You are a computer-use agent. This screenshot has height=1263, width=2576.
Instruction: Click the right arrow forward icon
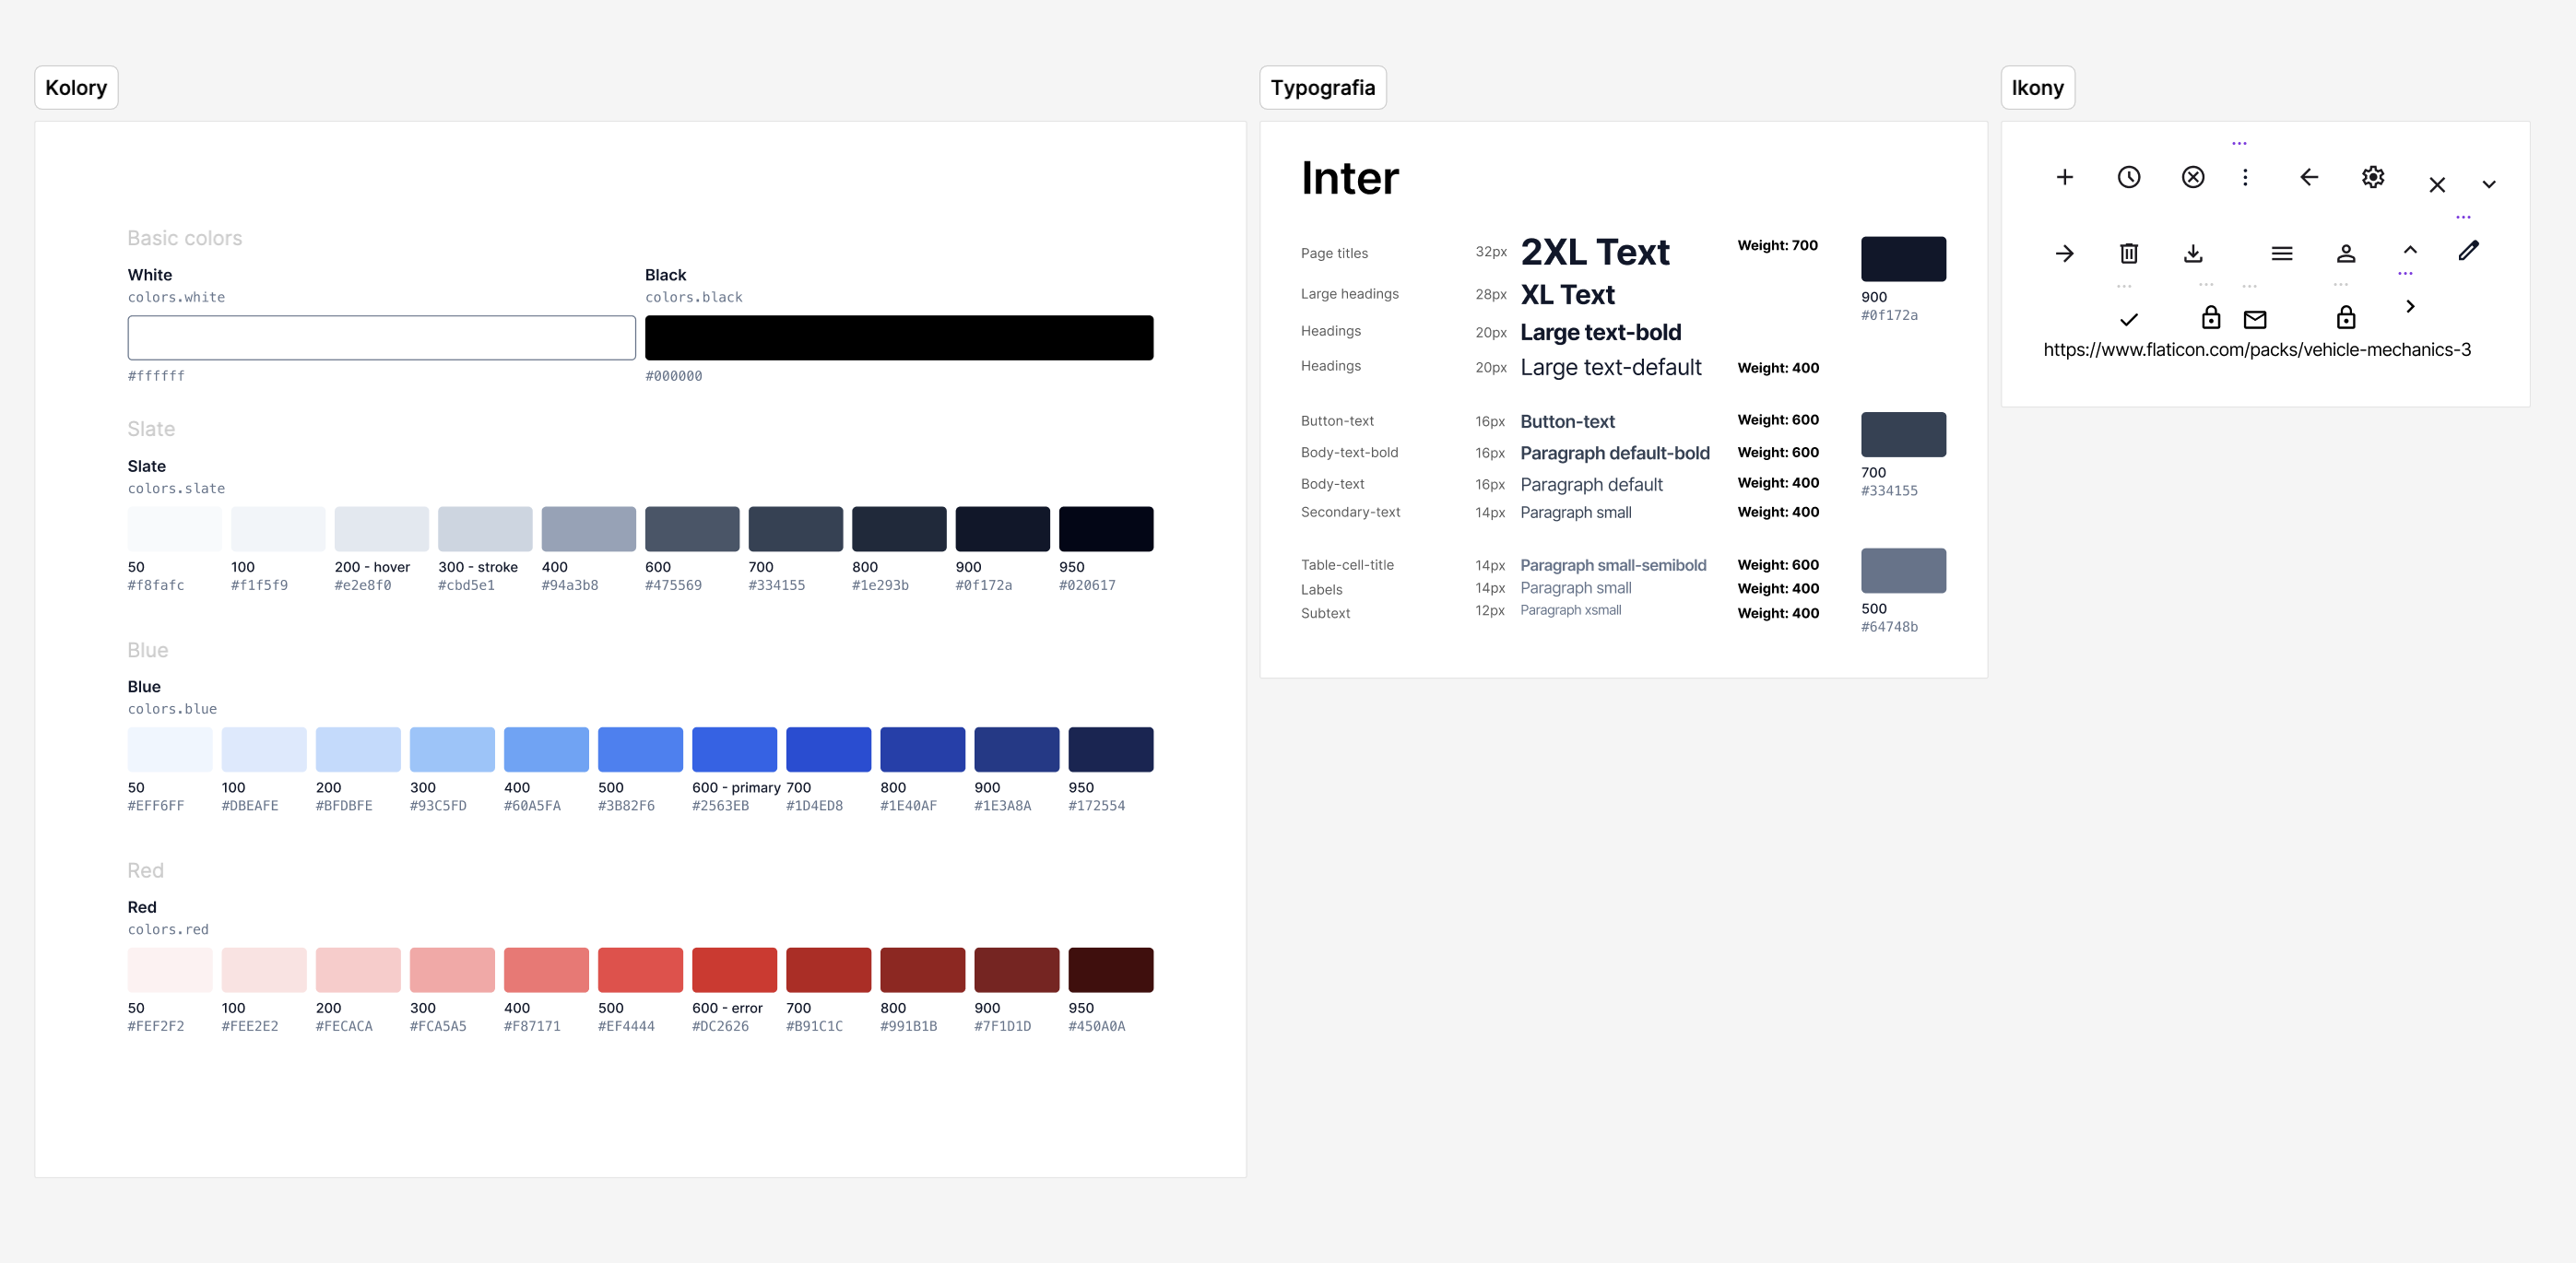2064,254
